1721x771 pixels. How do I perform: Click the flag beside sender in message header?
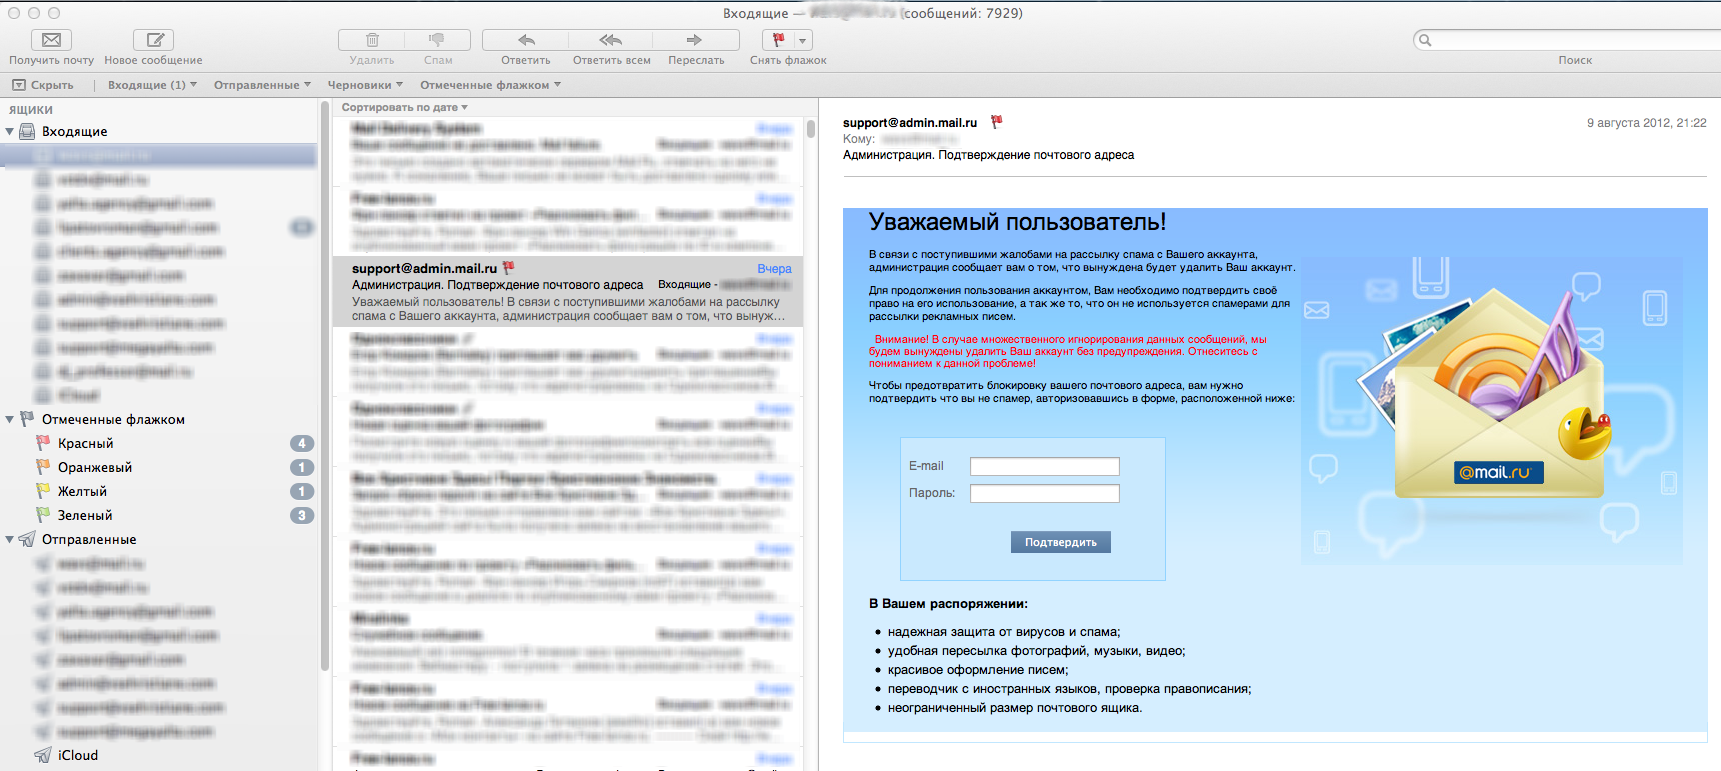996,122
